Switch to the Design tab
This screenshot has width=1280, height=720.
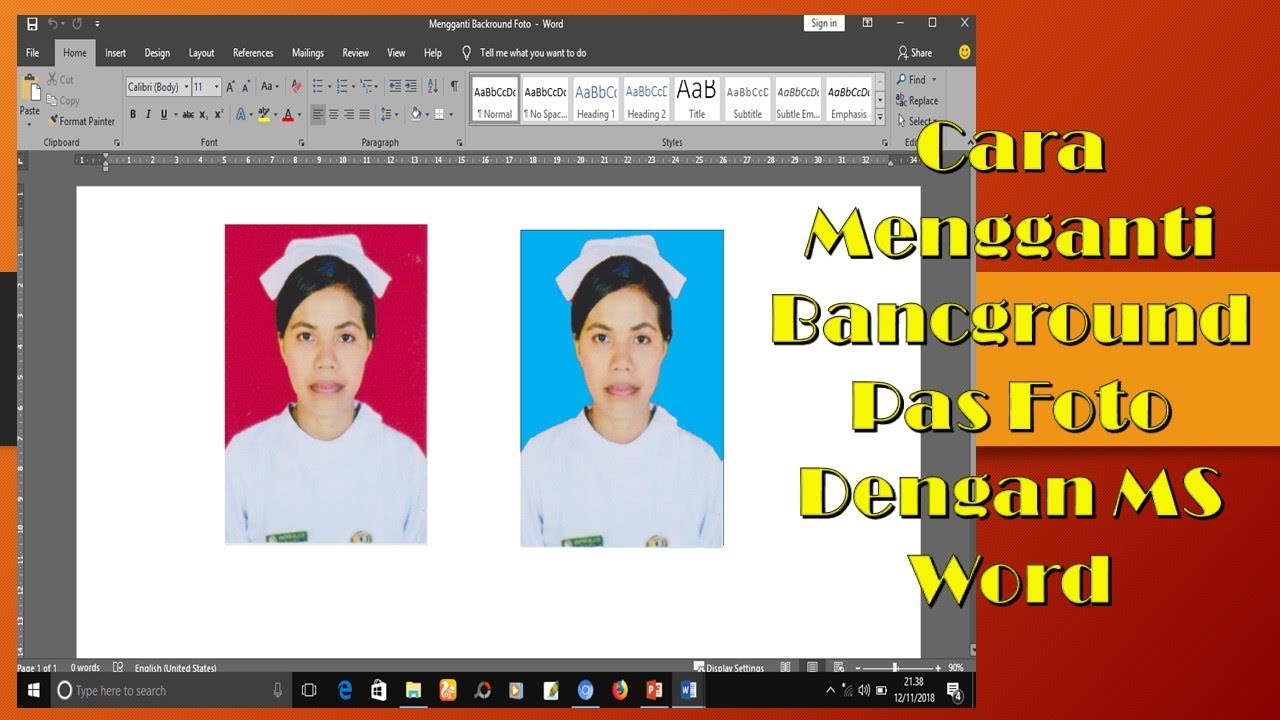[x=157, y=53]
